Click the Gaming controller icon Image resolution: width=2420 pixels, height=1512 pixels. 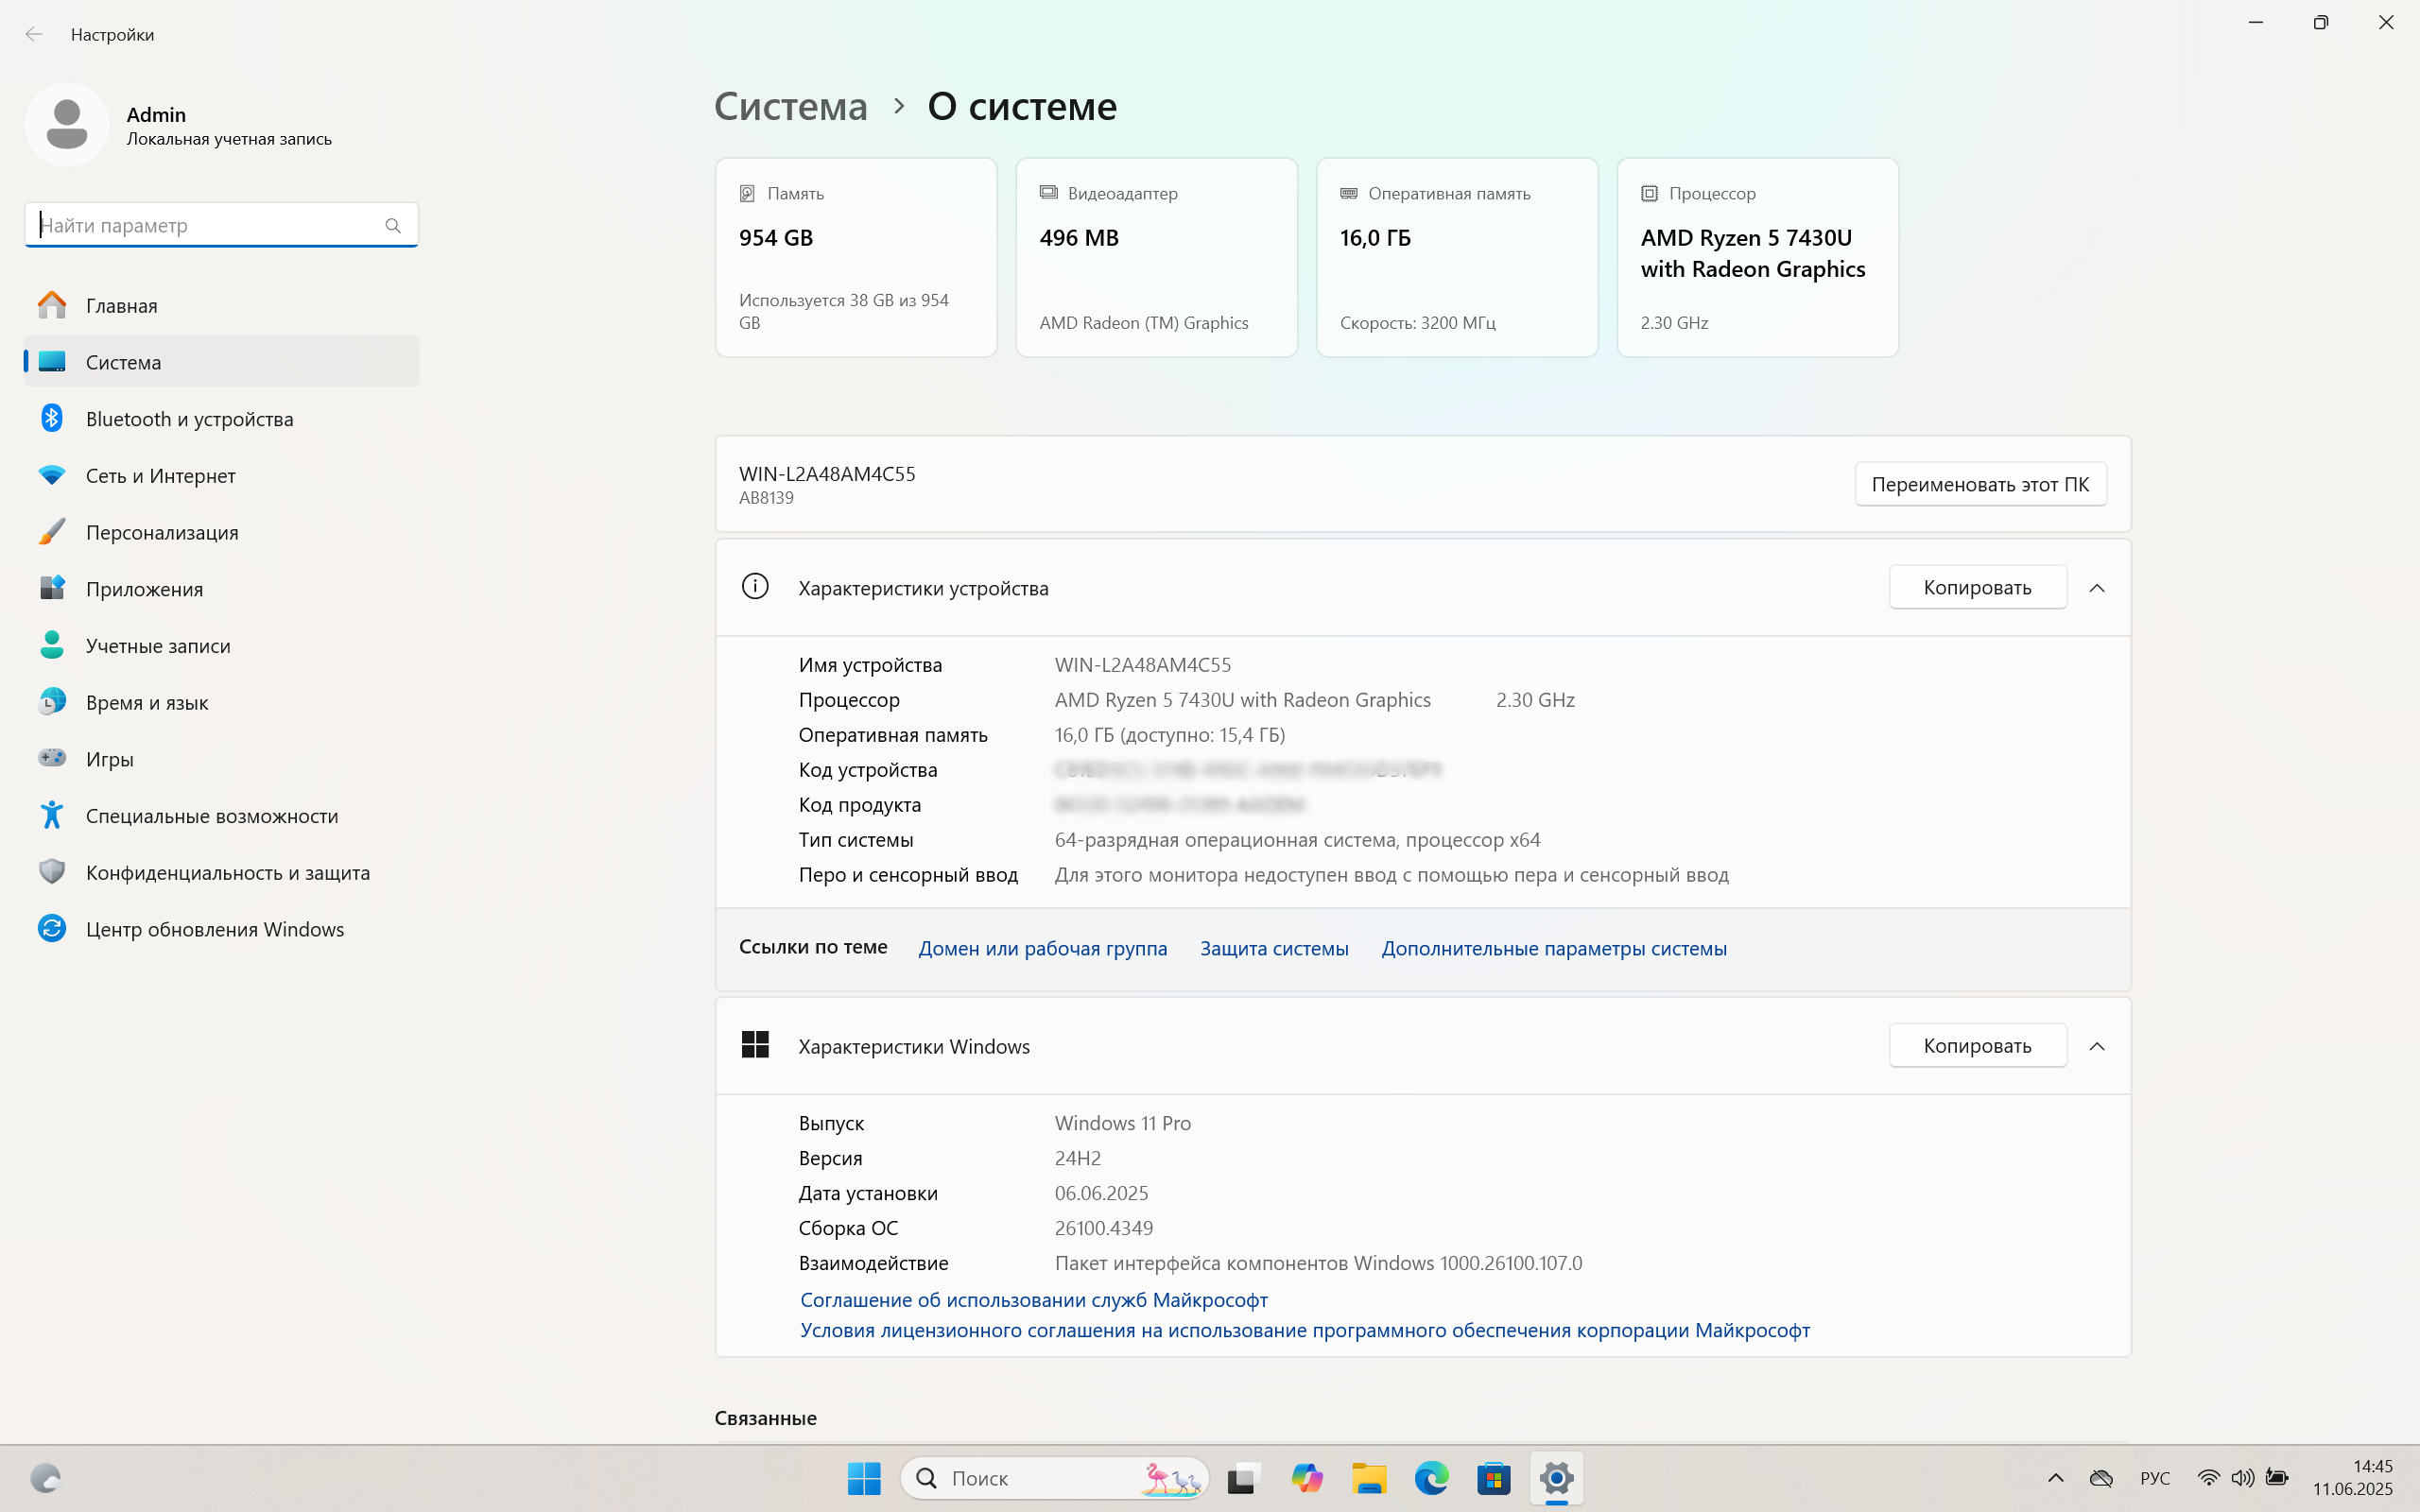click(52, 758)
